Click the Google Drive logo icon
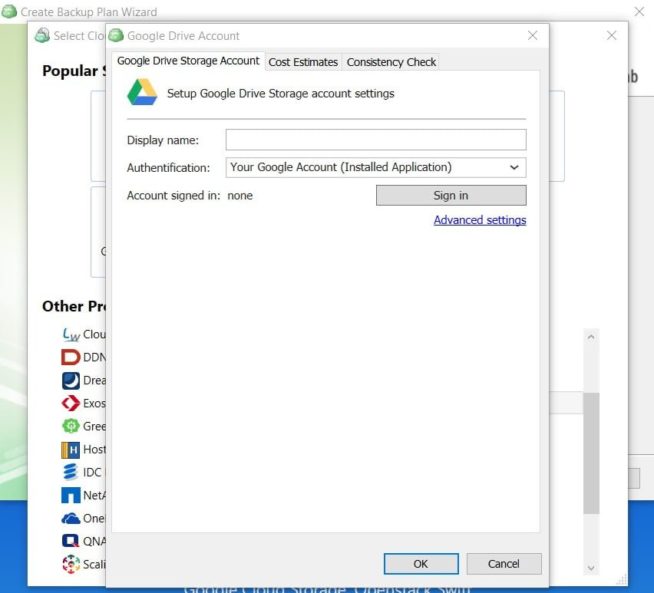The width and height of the screenshot is (654, 593). [142, 92]
